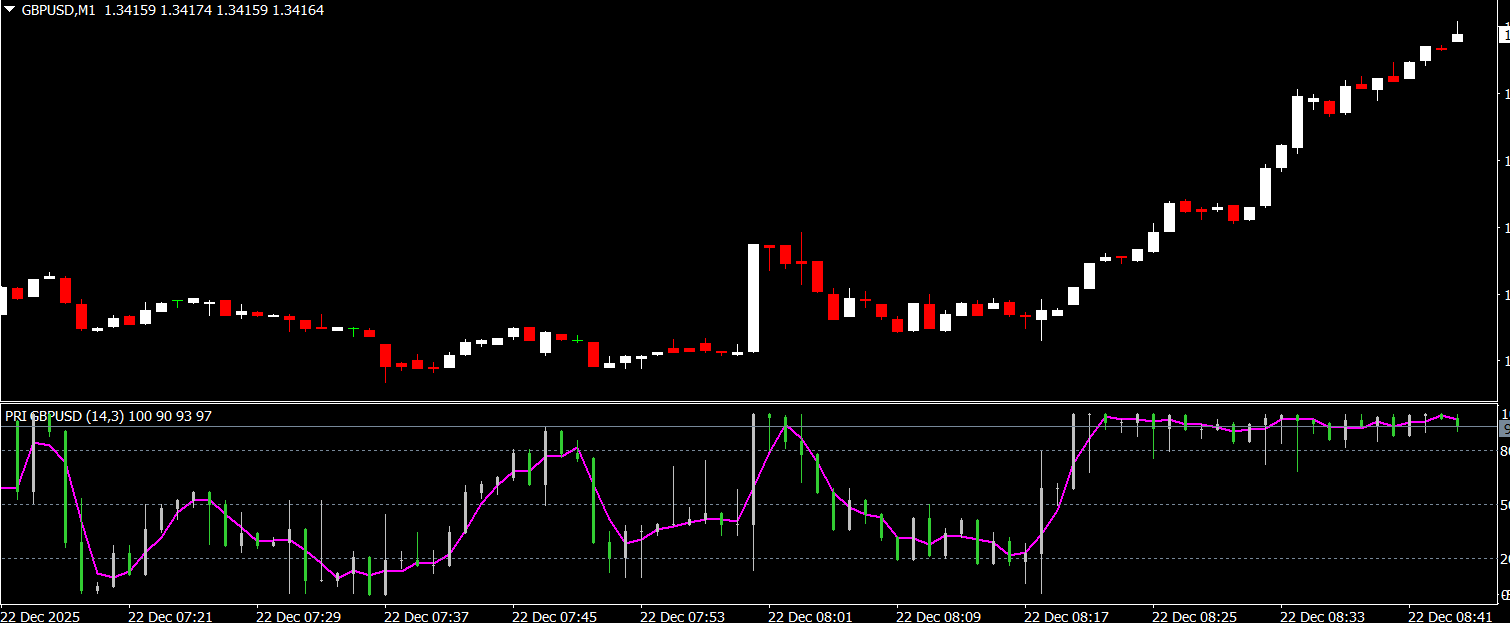
Task: Select the tall white candle before 08:01
Action: [x=753, y=297]
